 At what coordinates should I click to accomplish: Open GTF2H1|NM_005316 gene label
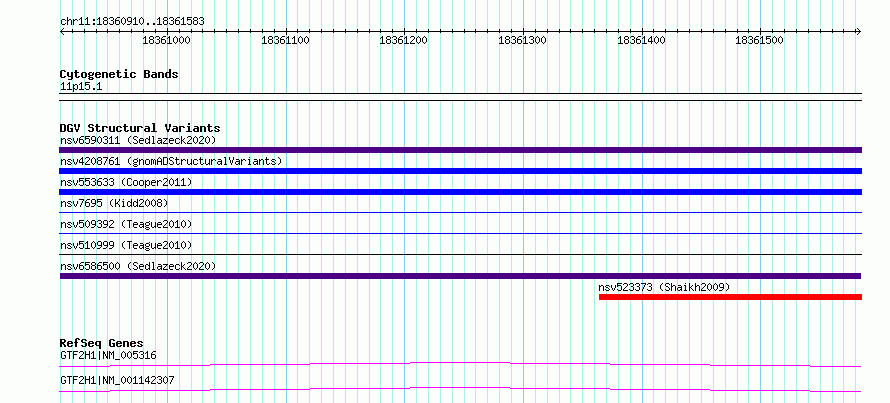point(108,356)
